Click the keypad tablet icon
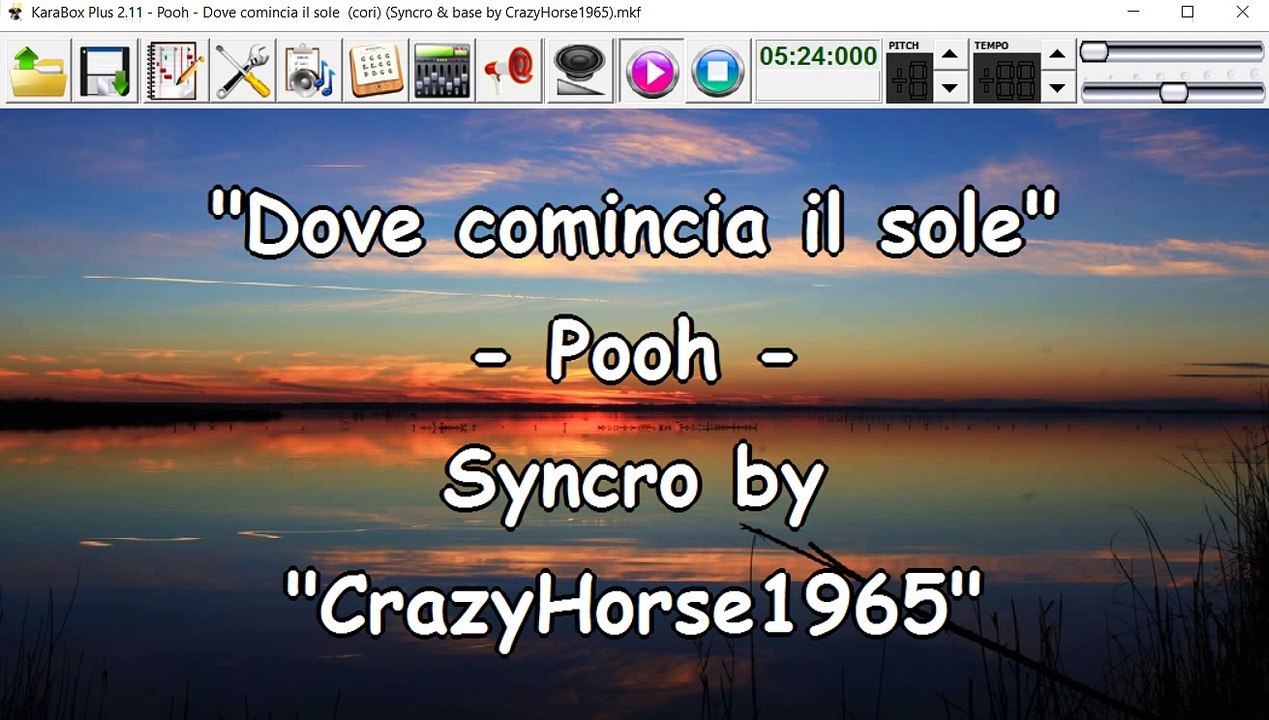1269x720 pixels. tap(376, 71)
